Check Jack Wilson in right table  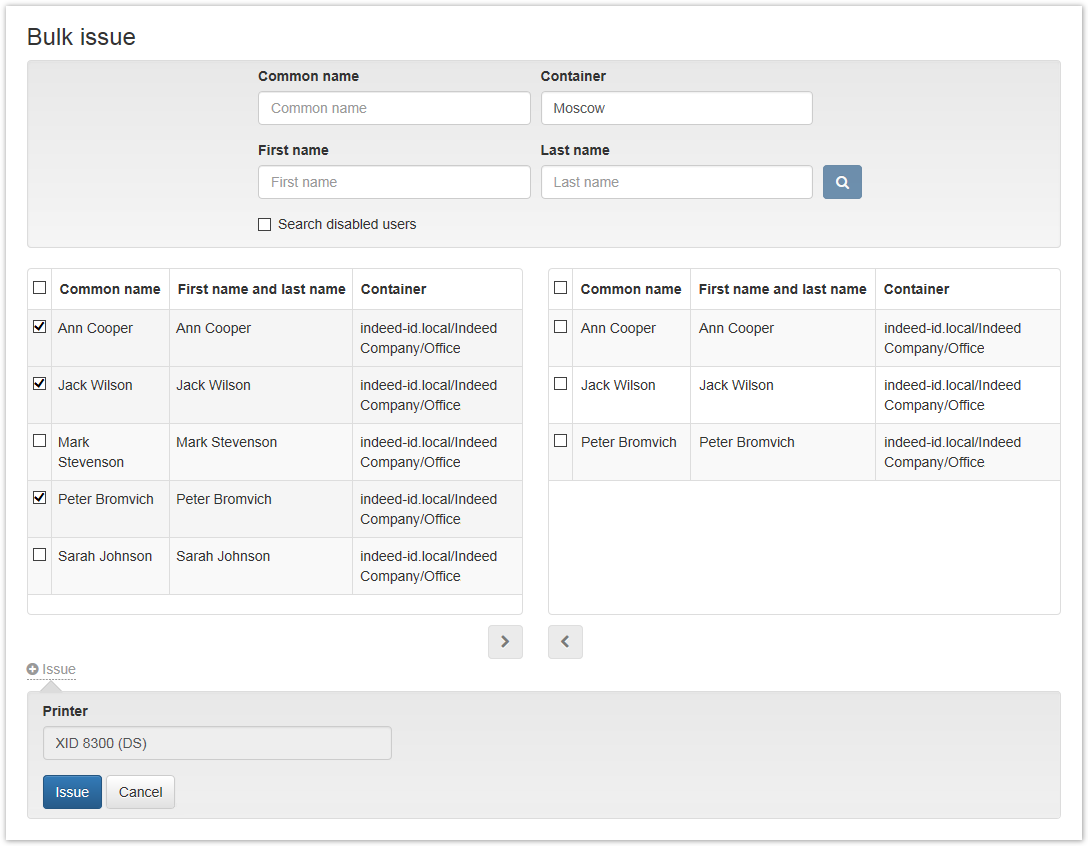561,384
